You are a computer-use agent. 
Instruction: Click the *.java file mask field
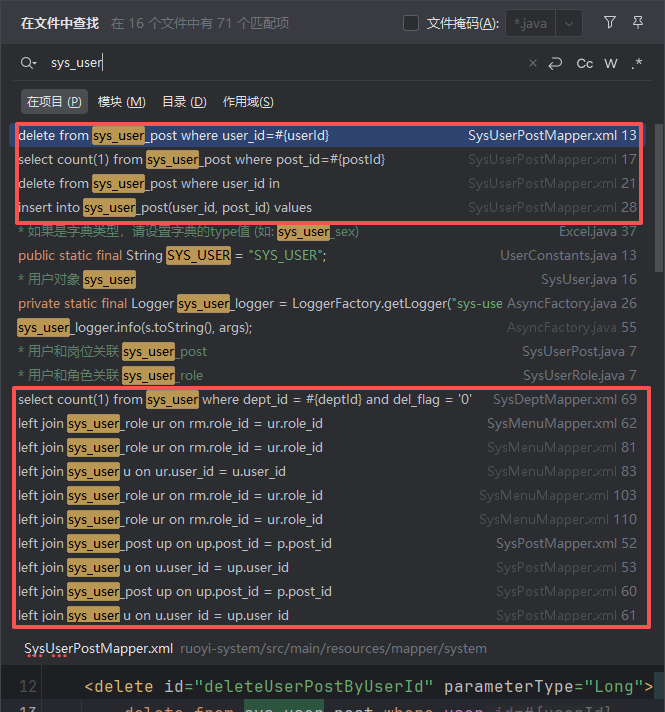click(x=531, y=23)
